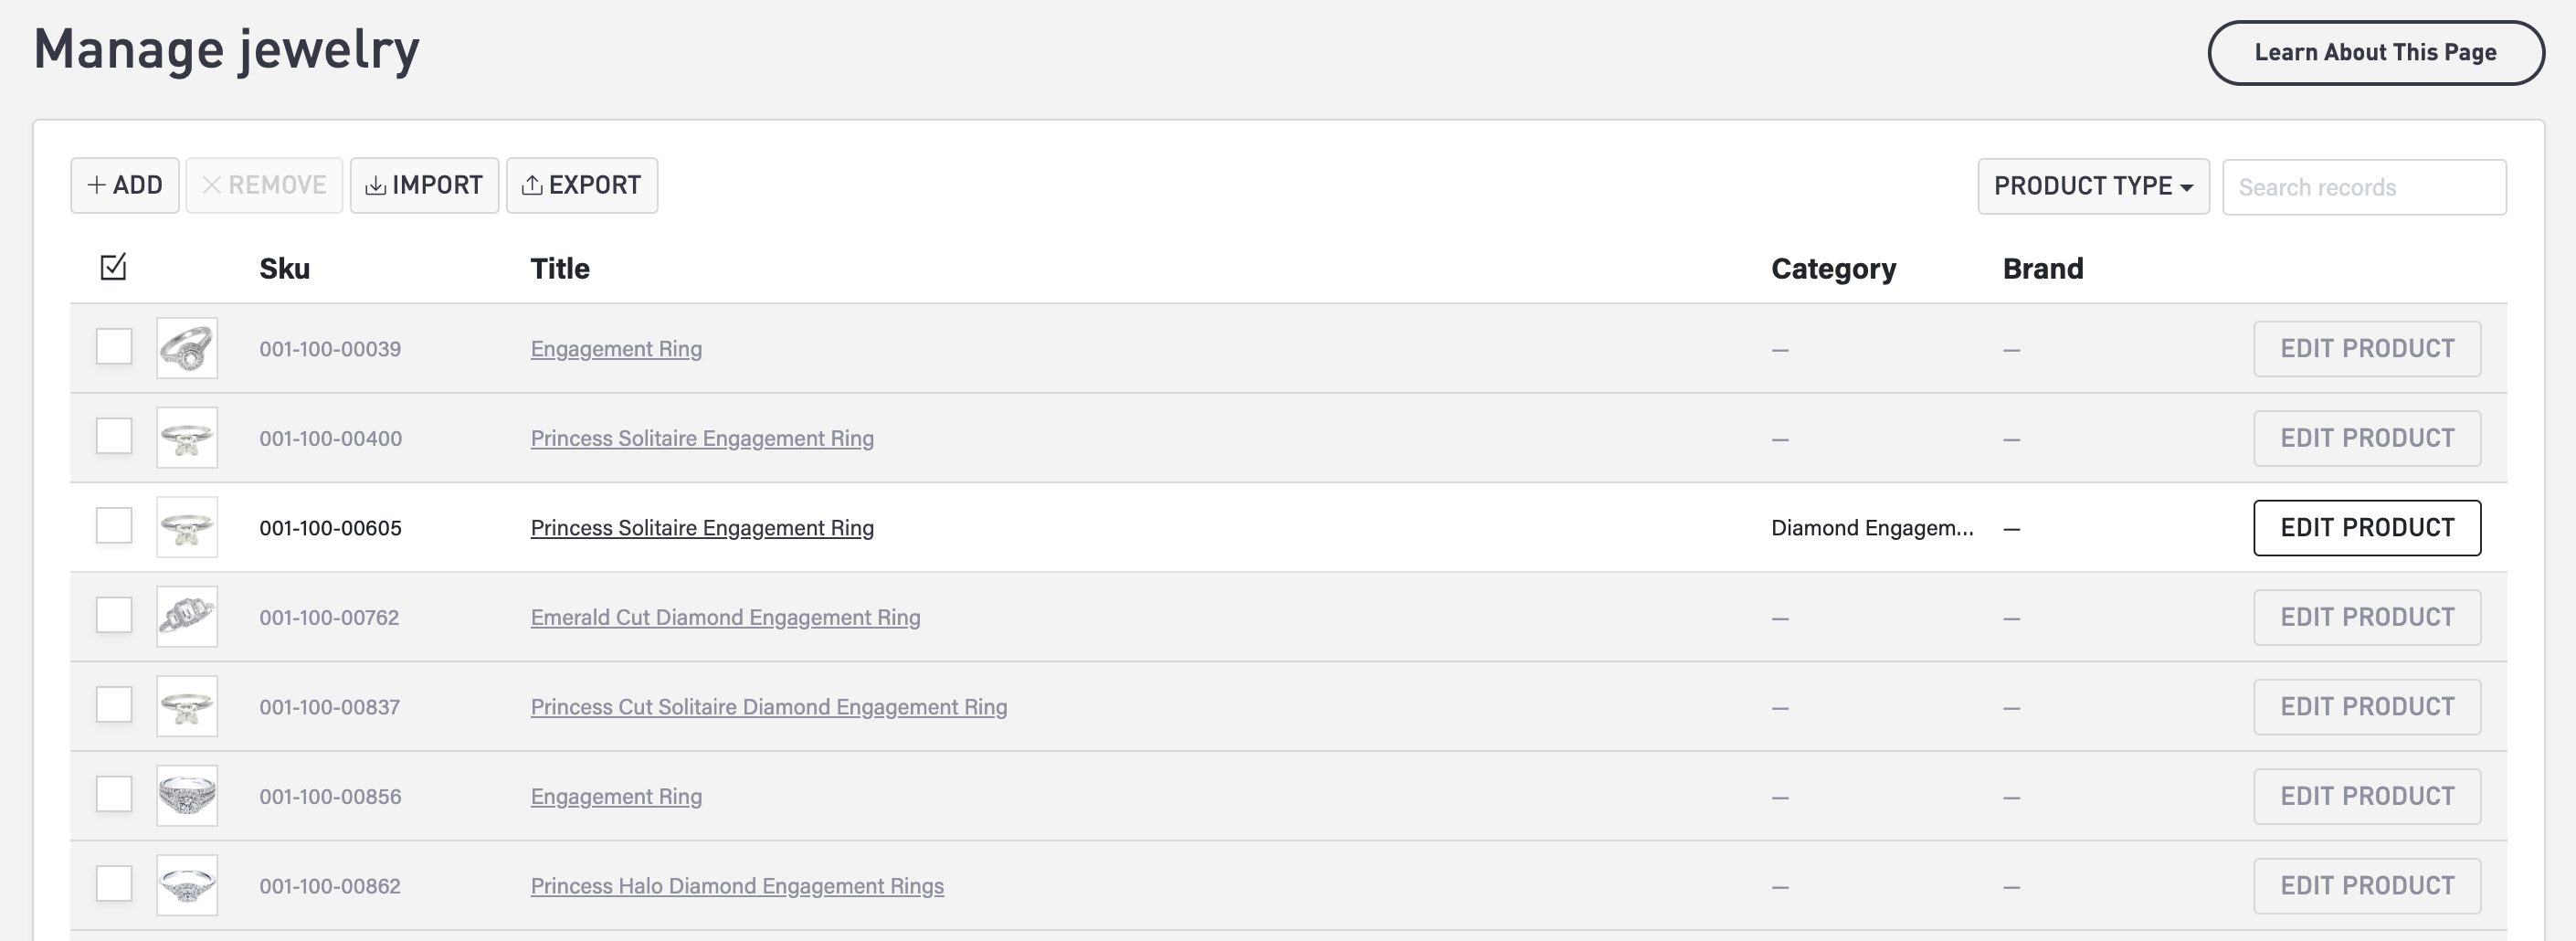Expand the Product Type dropdown
The width and height of the screenshot is (2576, 941).
[2093, 186]
